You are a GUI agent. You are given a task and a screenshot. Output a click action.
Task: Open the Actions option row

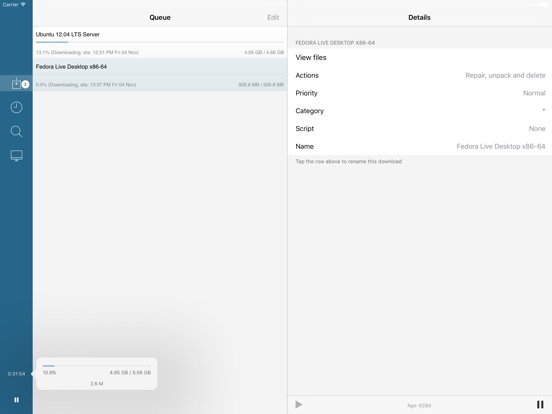pyautogui.click(x=420, y=75)
